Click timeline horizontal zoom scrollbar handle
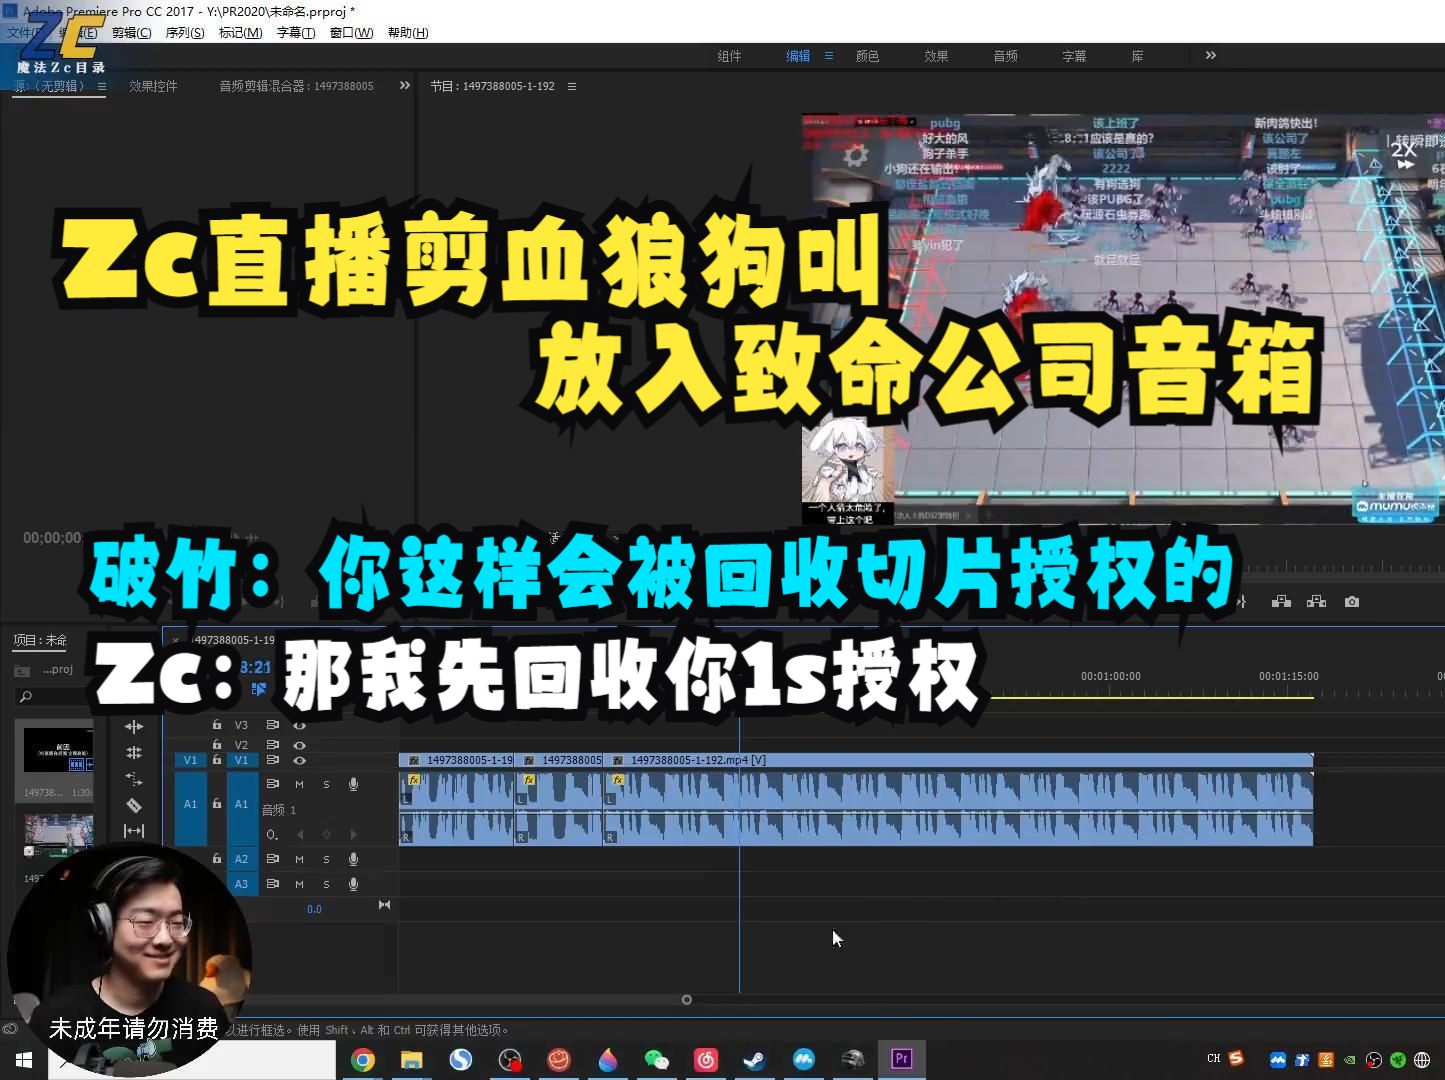Viewport: 1445px width, 1080px height. (686, 1000)
